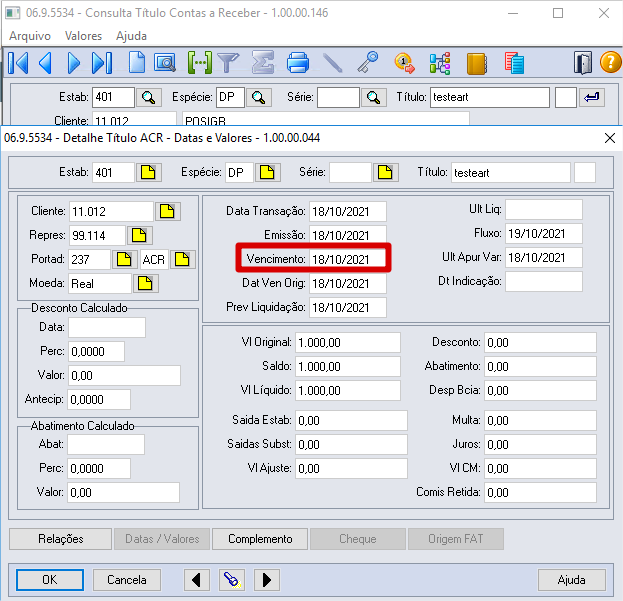Click the Vl Líquido value field

point(348,390)
